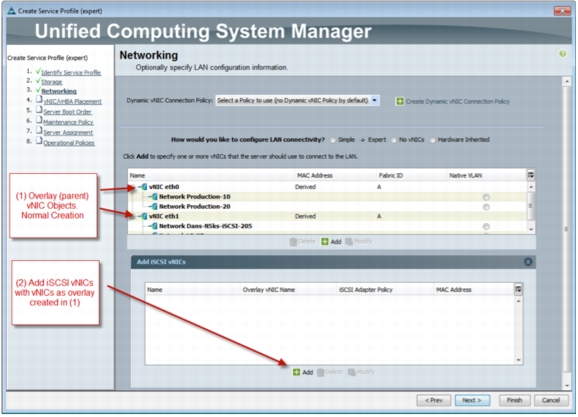Click the main panel vertical scrollbar
Viewport: 578px width, 417px height.
567,233
